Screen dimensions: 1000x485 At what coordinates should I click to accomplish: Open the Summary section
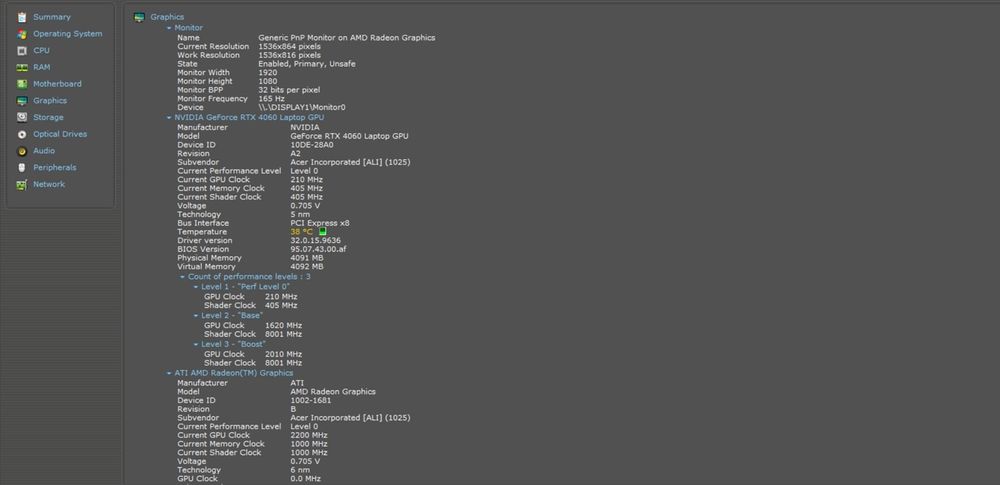[x=52, y=17]
